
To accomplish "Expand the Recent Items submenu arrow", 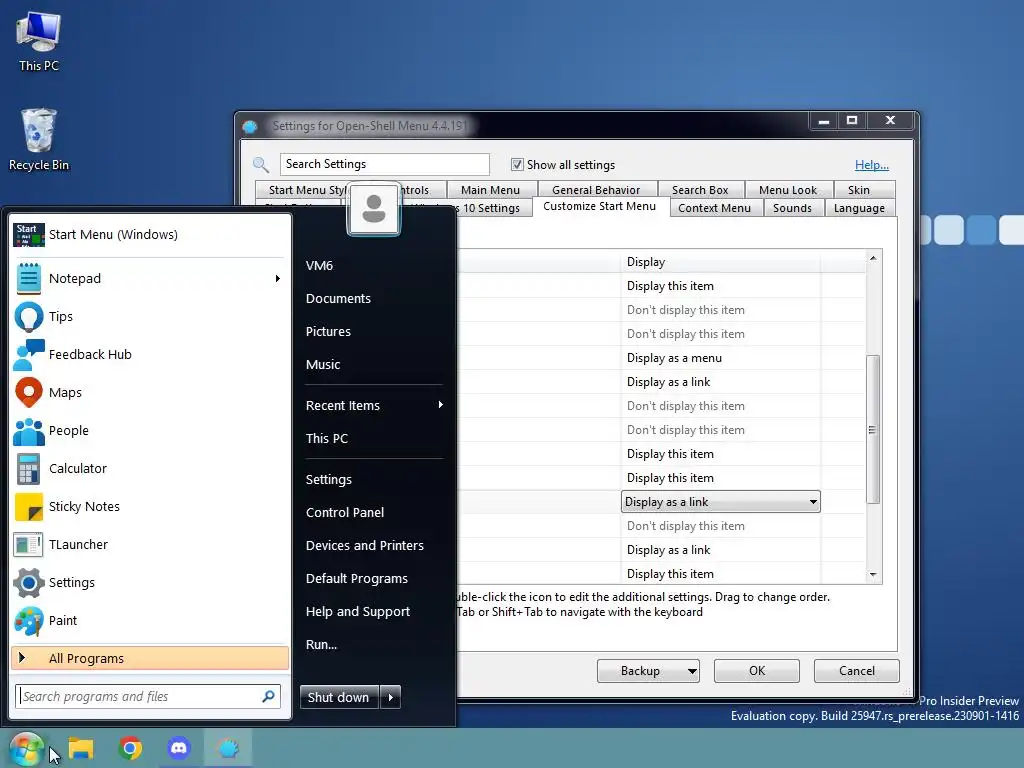I will 441,405.
